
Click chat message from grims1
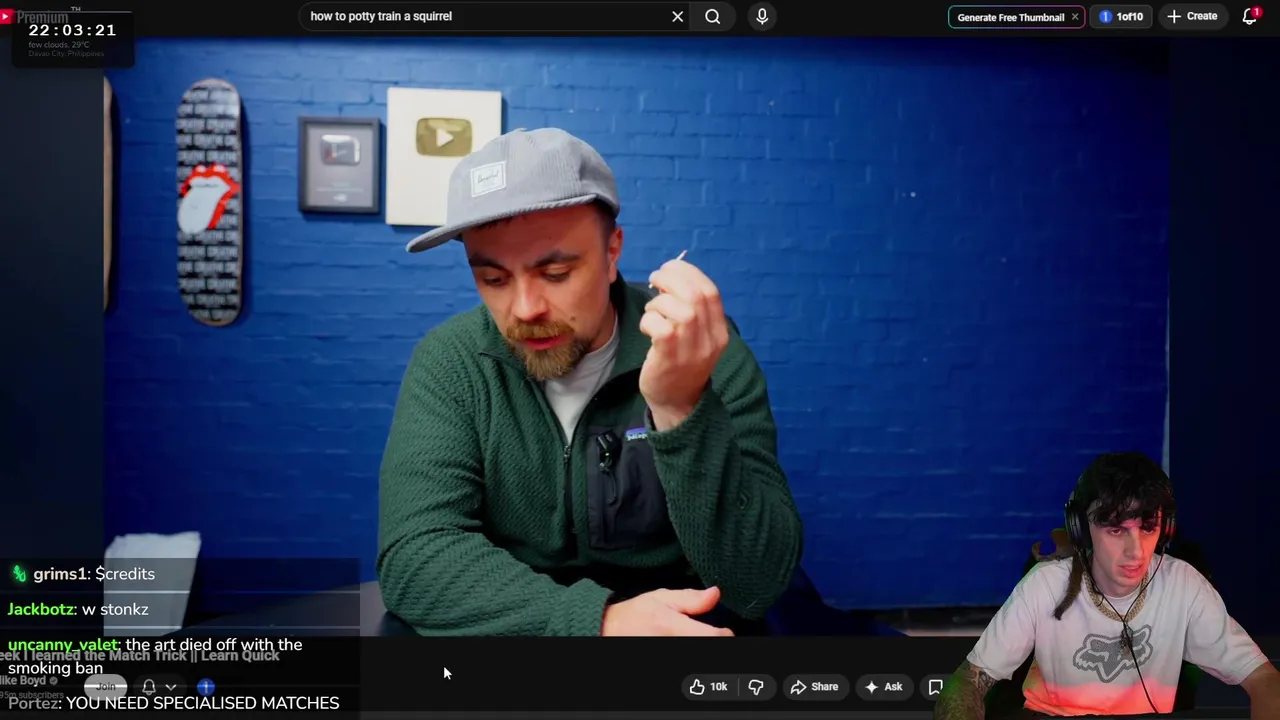coord(84,574)
